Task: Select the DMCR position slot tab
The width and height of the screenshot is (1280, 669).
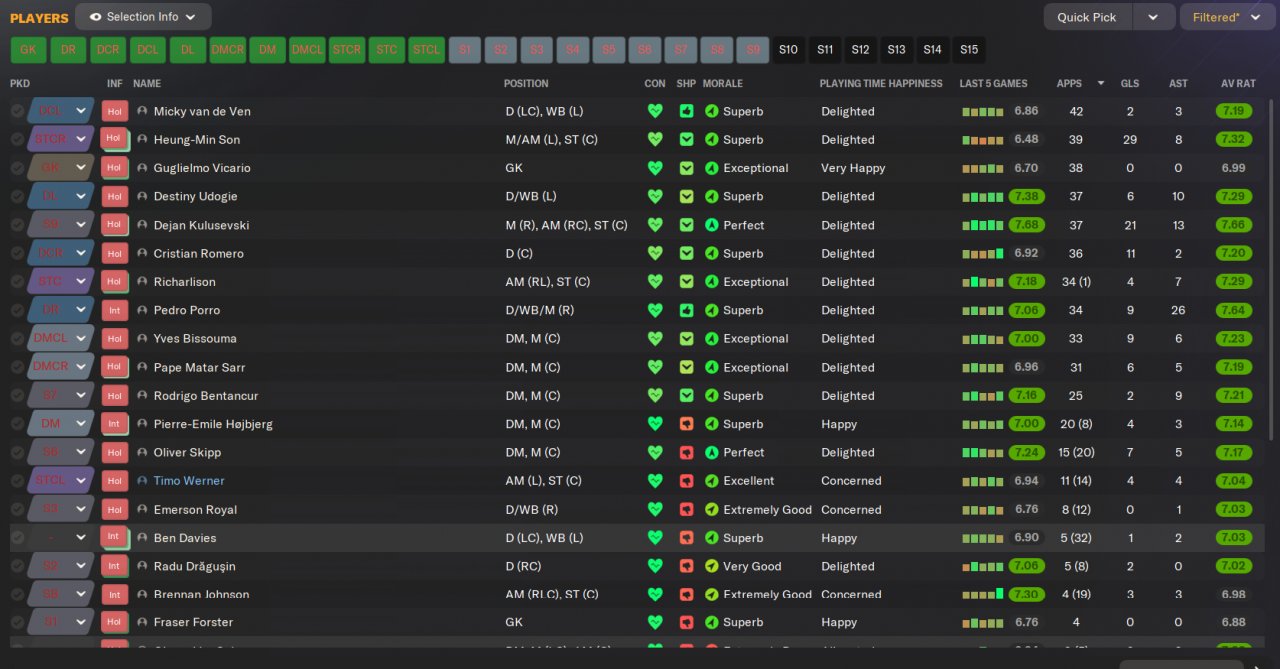Action: (x=227, y=49)
